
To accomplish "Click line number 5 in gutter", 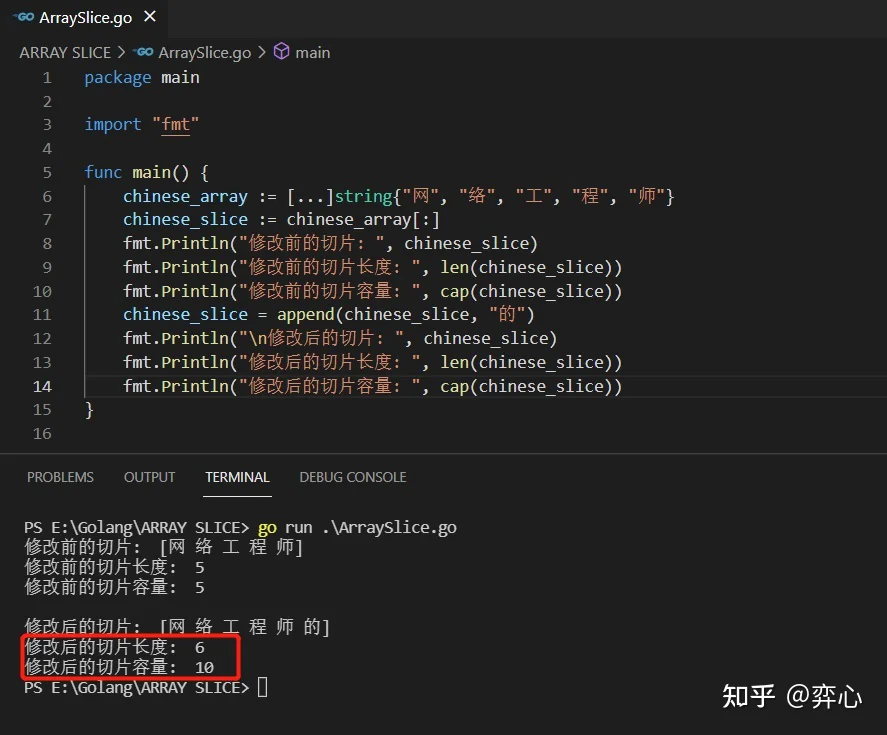I will click(47, 172).
